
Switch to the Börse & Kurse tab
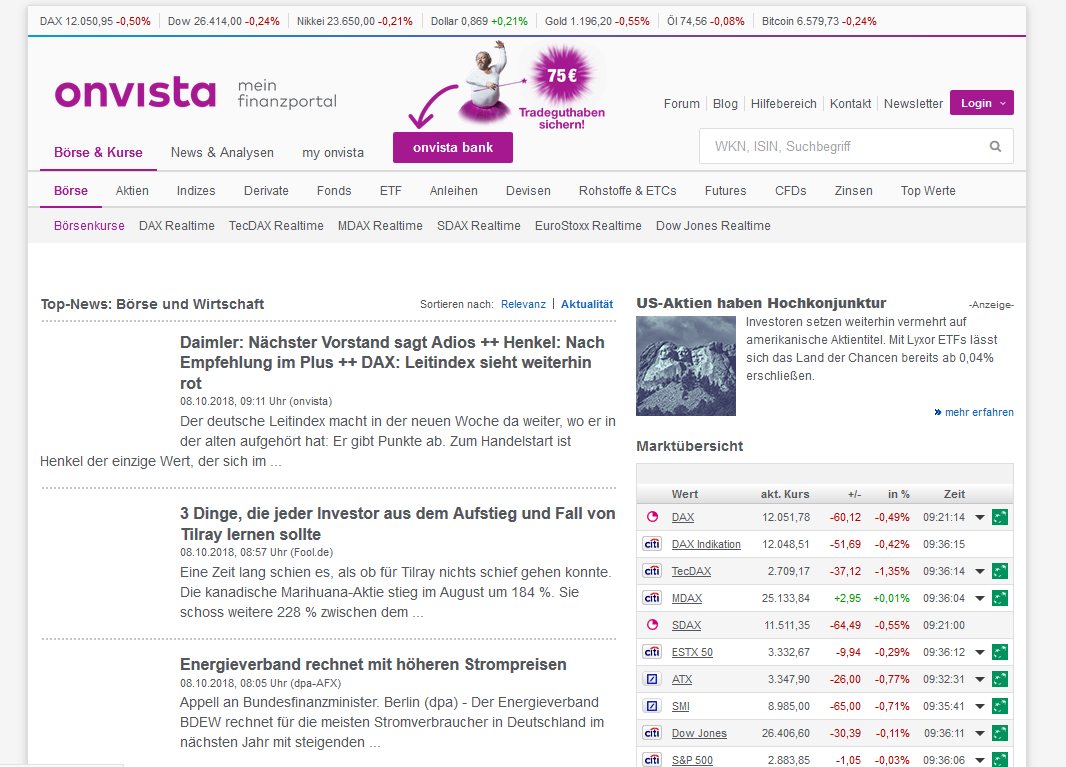[99, 152]
